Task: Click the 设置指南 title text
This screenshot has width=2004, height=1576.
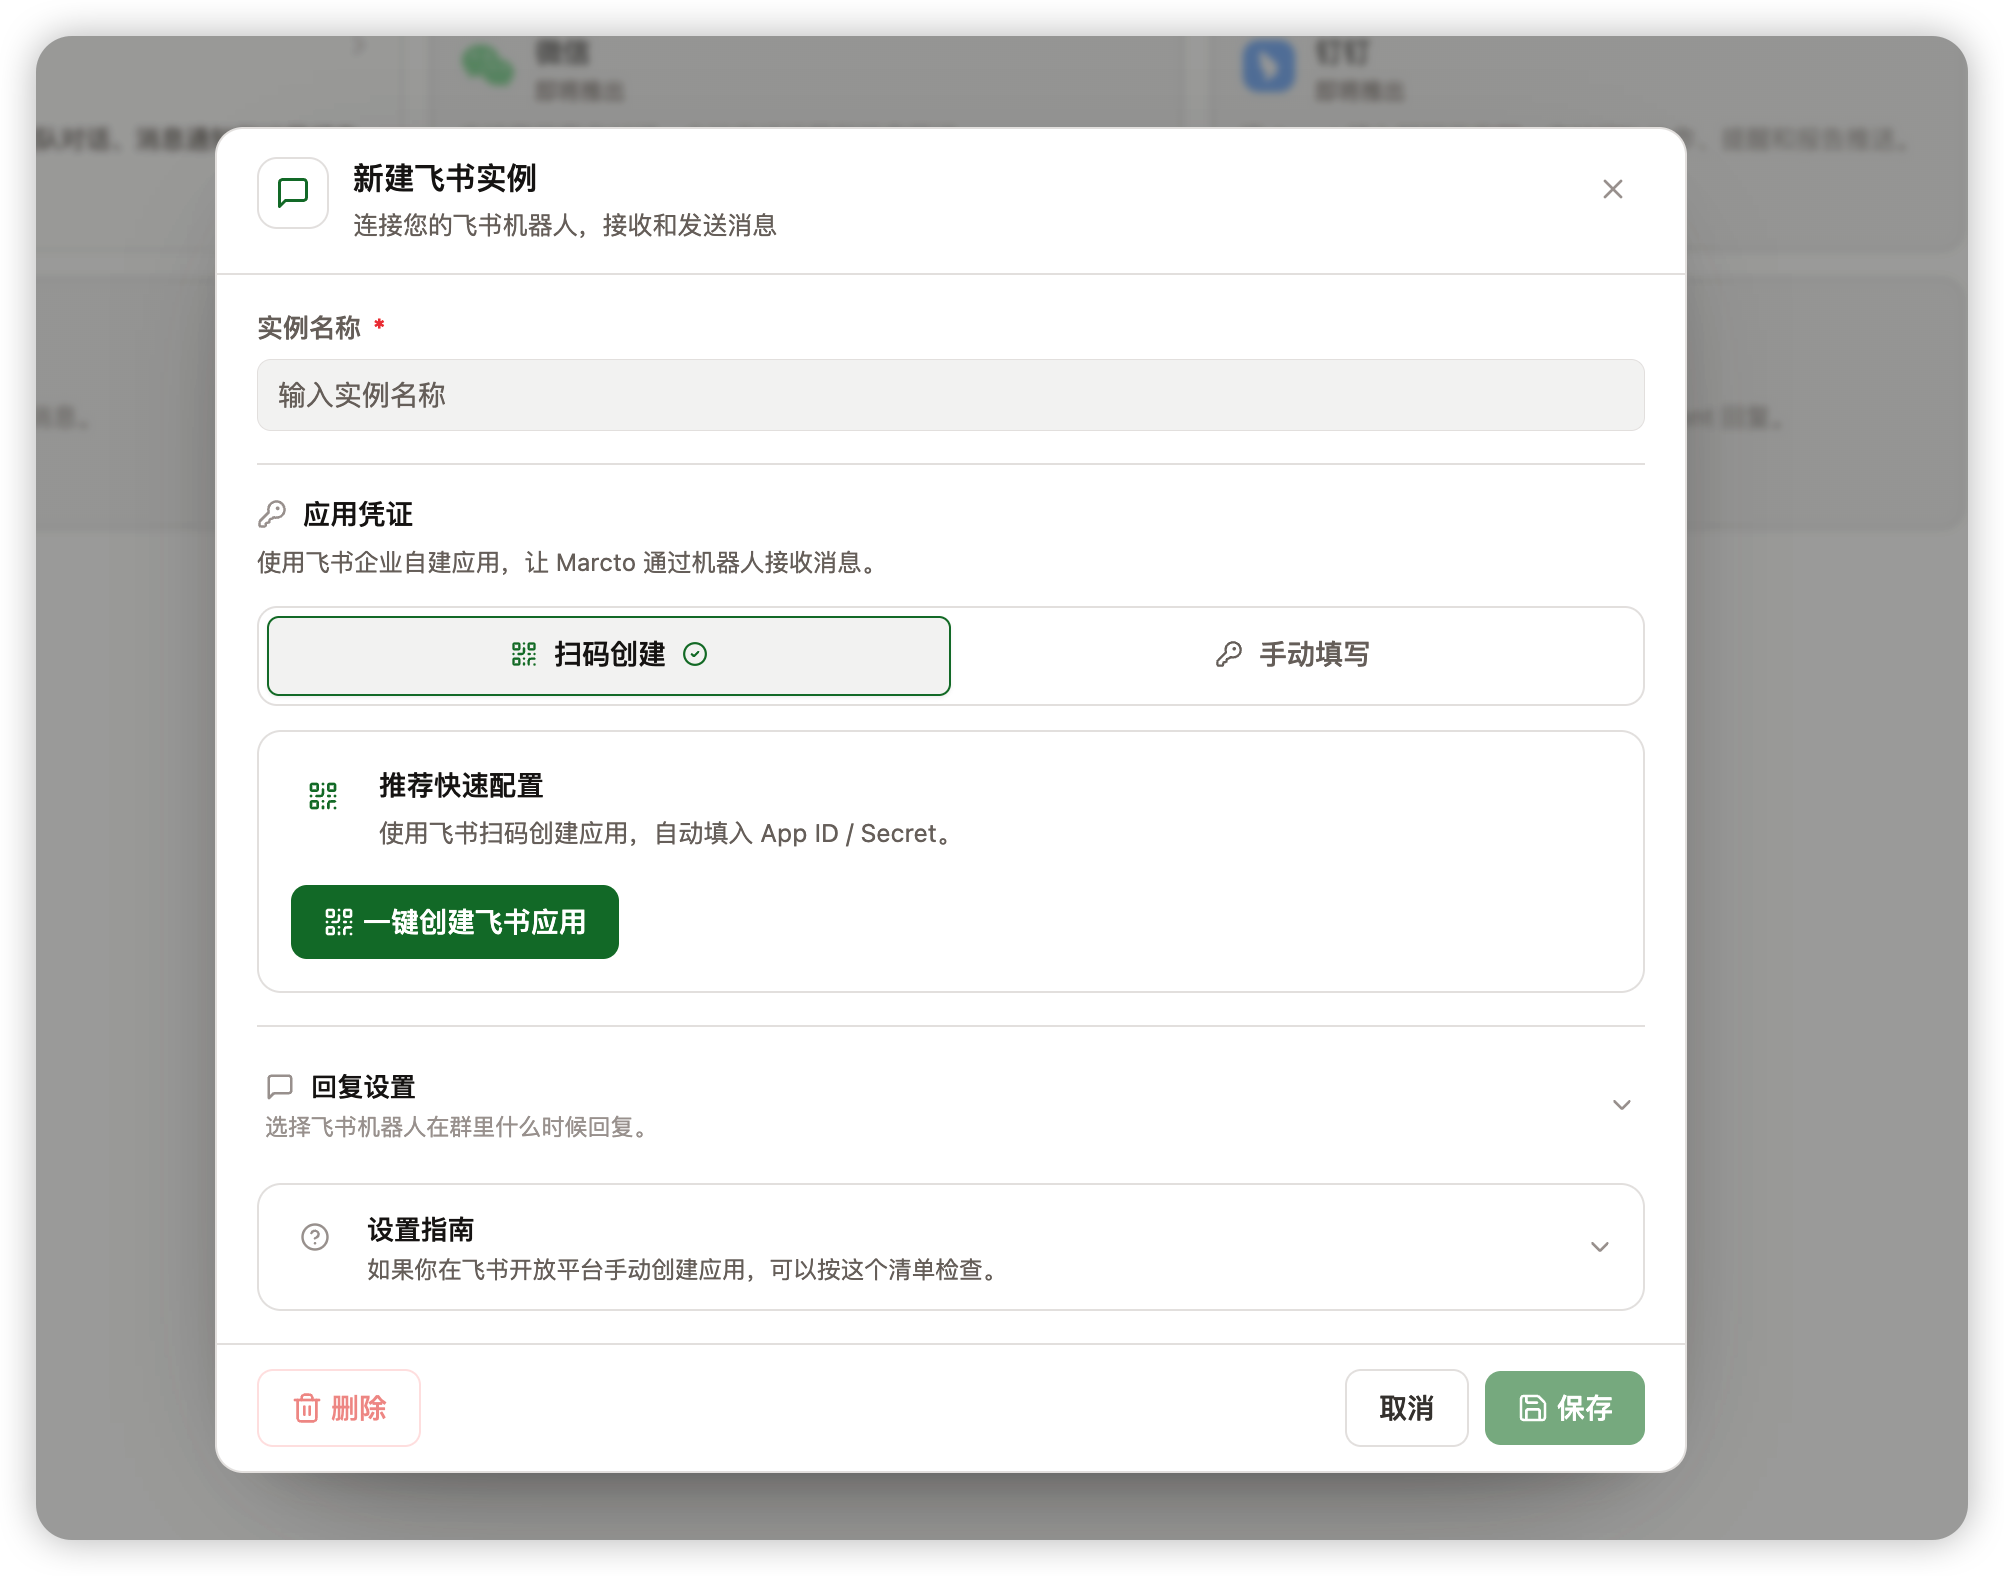Action: click(x=421, y=1230)
